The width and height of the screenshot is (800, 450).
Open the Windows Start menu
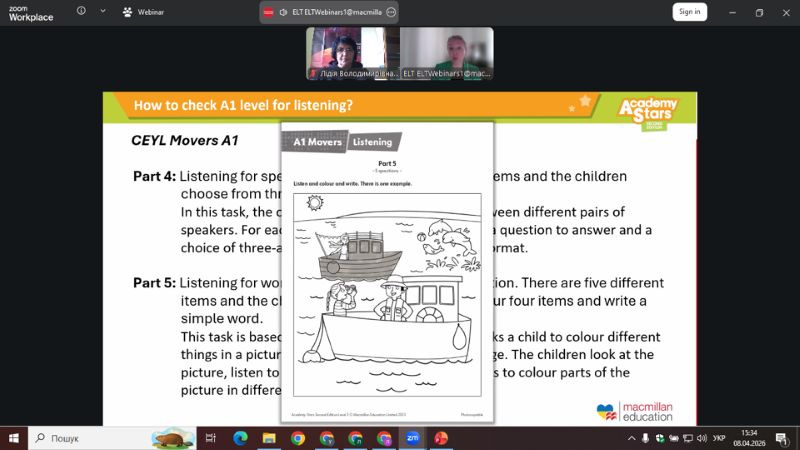pos(14,438)
